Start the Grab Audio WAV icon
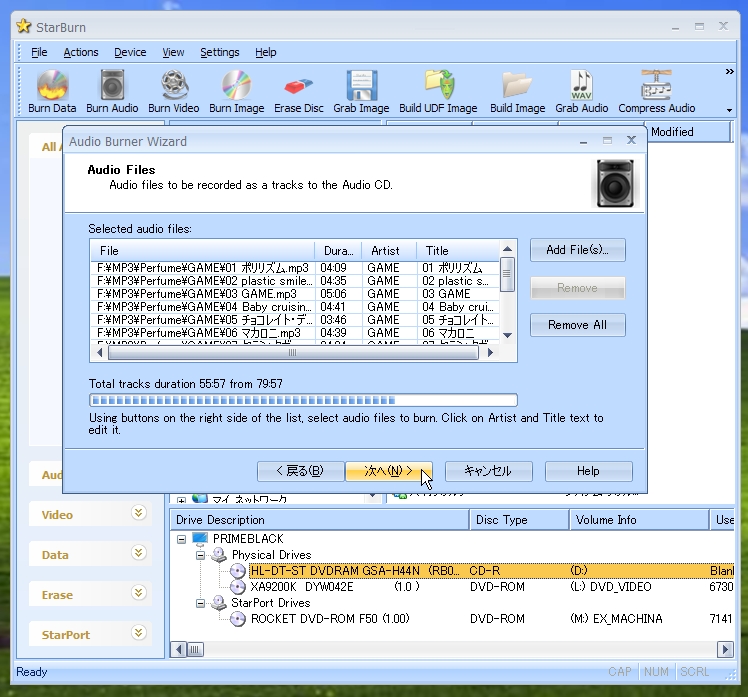The width and height of the screenshot is (748, 697). click(x=582, y=85)
